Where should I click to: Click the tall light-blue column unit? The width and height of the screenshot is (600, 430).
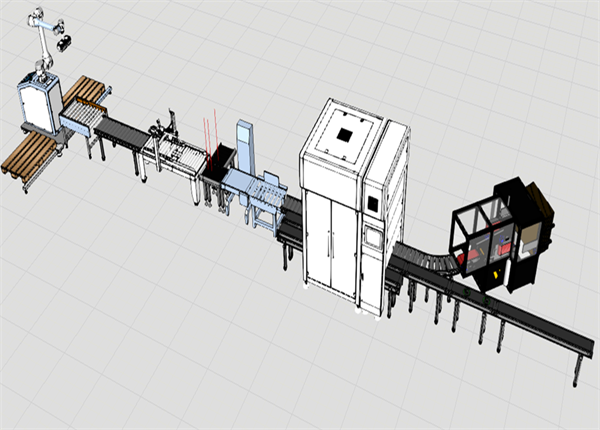[x=244, y=147]
